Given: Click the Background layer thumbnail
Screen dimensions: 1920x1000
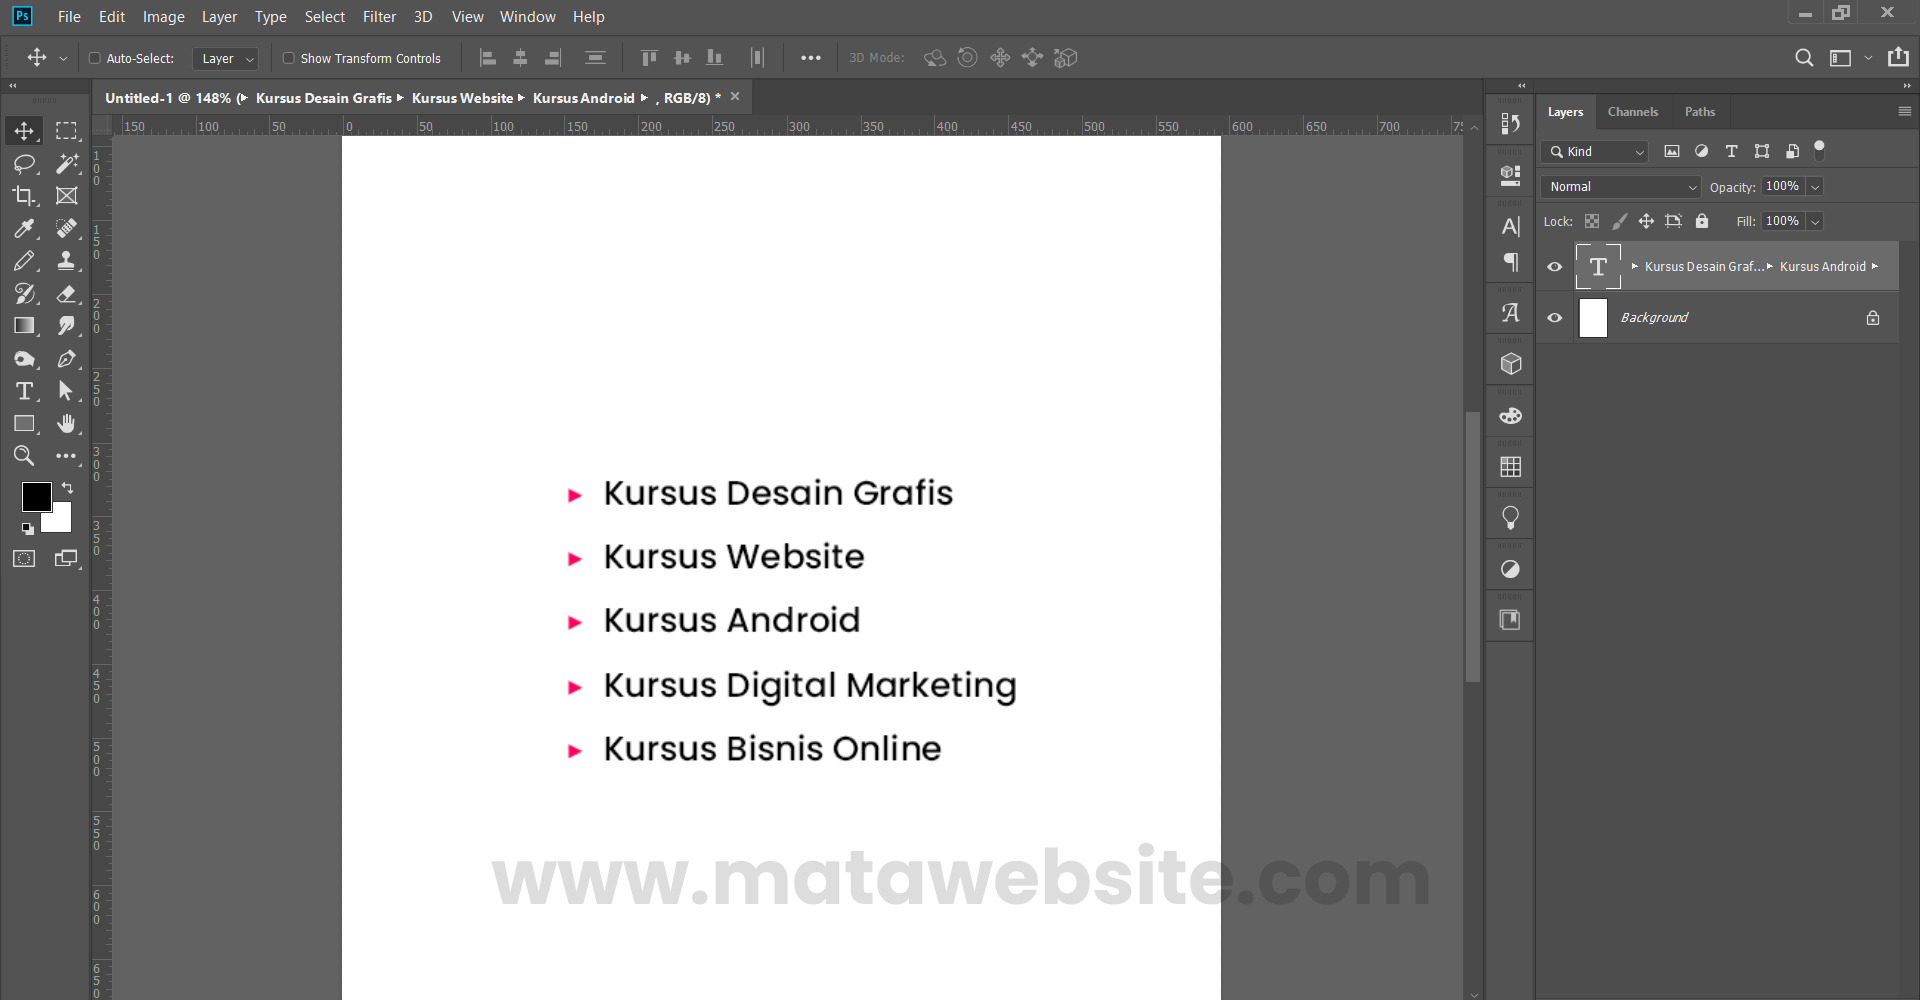Looking at the screenshot, I should [x=1593, y=317].
